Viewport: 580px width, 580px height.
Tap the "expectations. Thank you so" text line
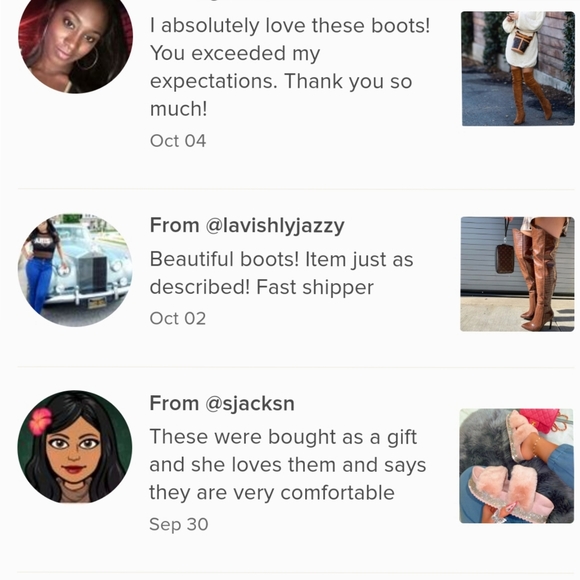point(281,81)
